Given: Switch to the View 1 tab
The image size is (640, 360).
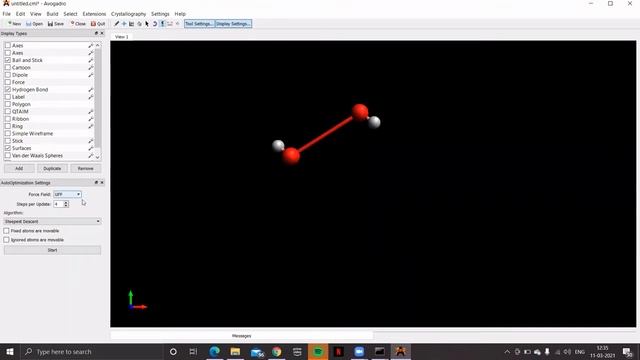Looking at the screenshot, I should [121, 37].
